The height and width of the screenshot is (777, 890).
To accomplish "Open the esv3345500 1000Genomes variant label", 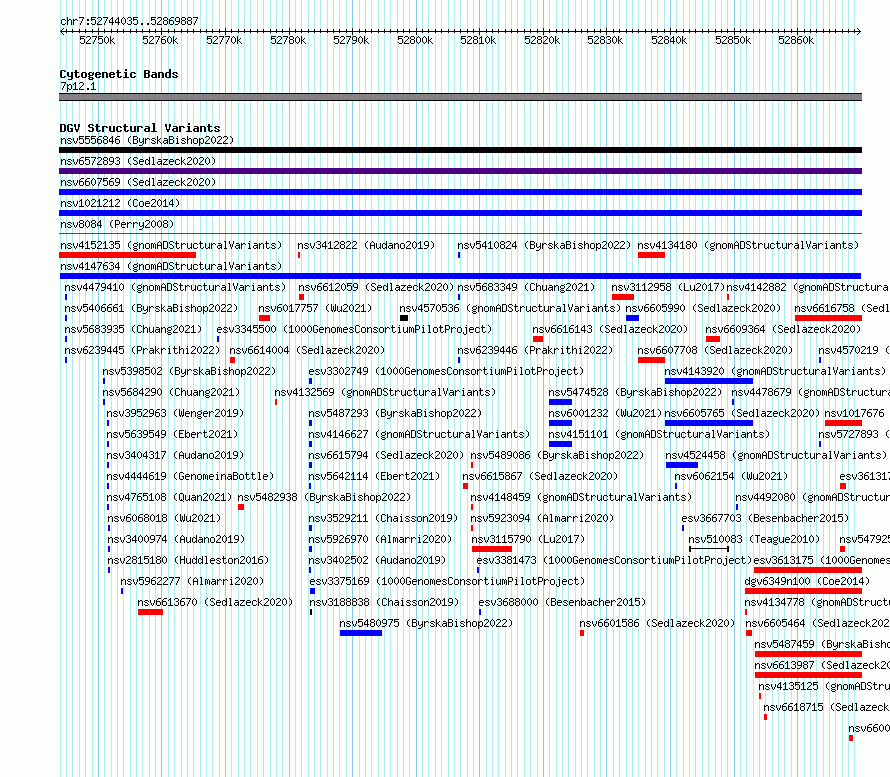I will coord(354,329).
